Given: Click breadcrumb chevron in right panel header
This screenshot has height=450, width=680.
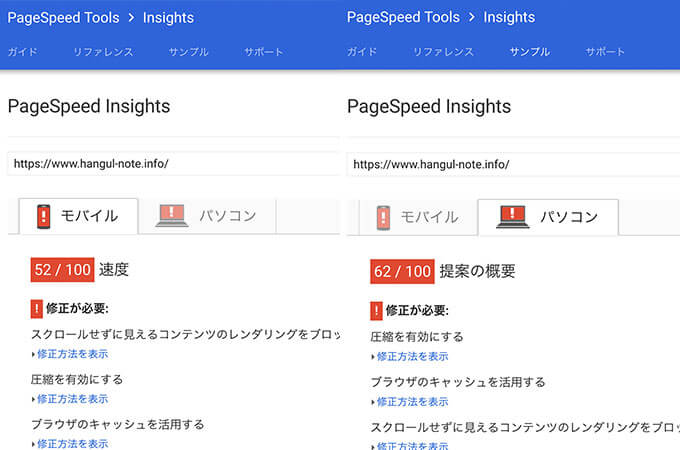Looking at the screenshot, I should point(472,17).
